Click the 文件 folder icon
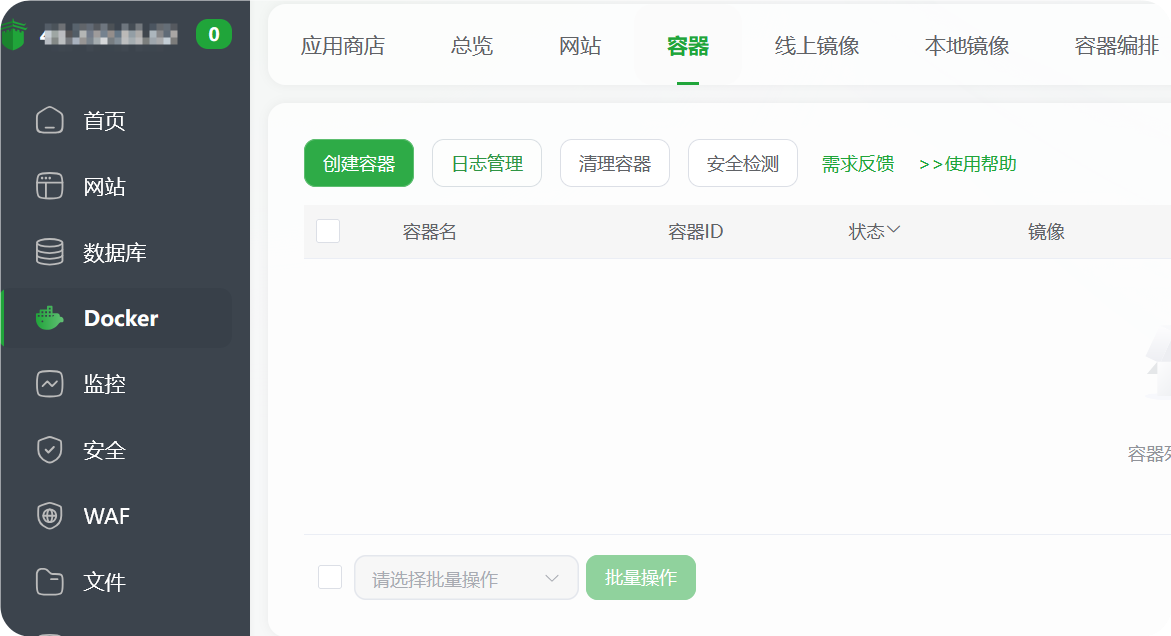This screenshot has height=636, width=1171. pos(48,582)
